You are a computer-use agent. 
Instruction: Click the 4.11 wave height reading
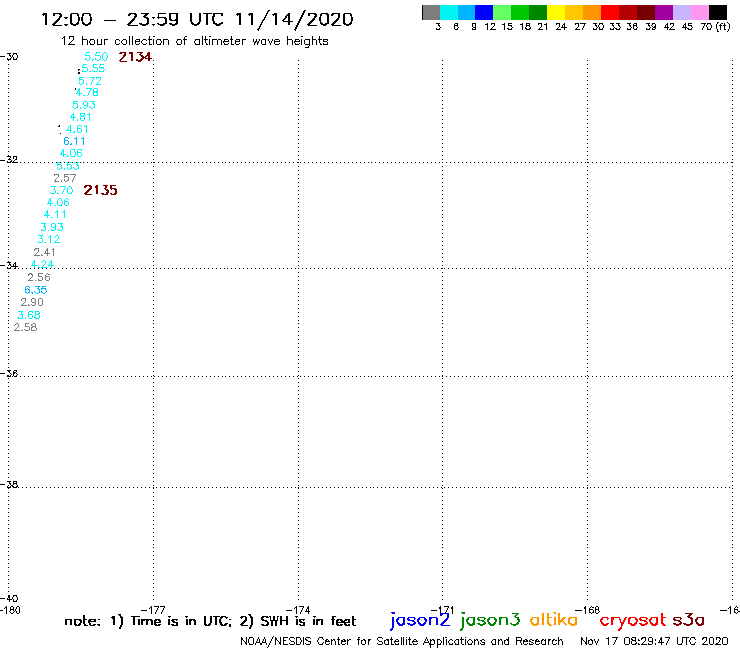click(x=55, y=214)
